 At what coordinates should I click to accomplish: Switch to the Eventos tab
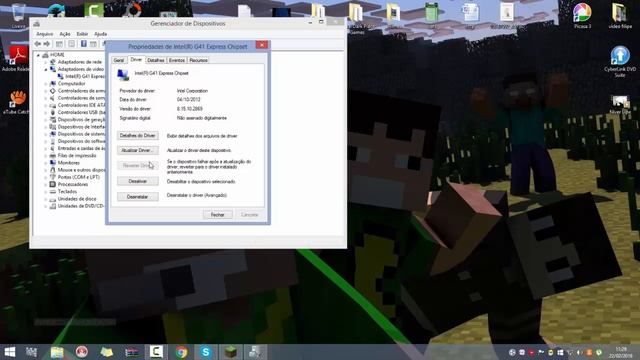tap(177, 60)
